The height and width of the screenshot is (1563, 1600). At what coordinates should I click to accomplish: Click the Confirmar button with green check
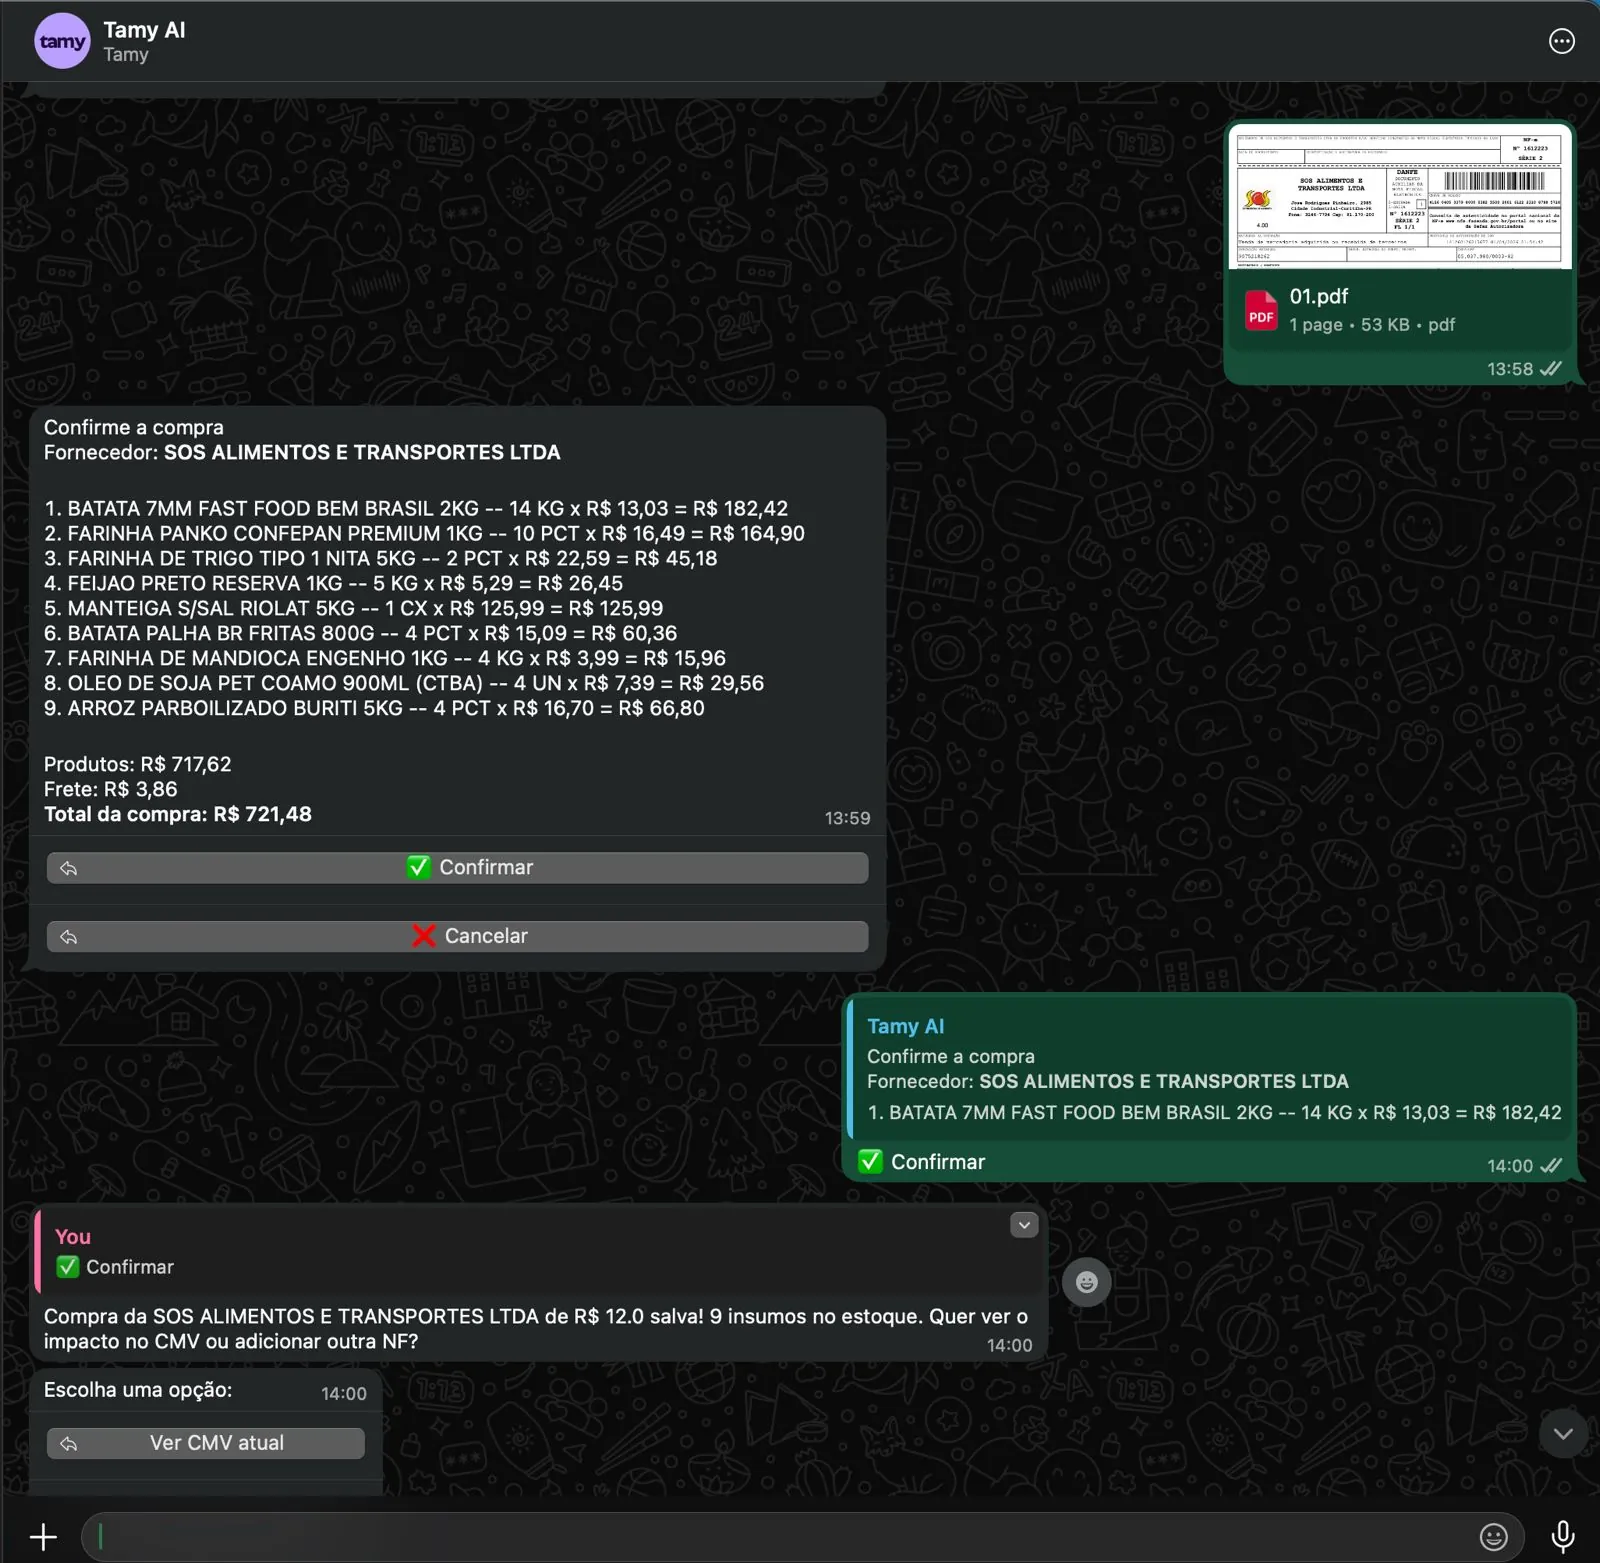tap(457, 868)
